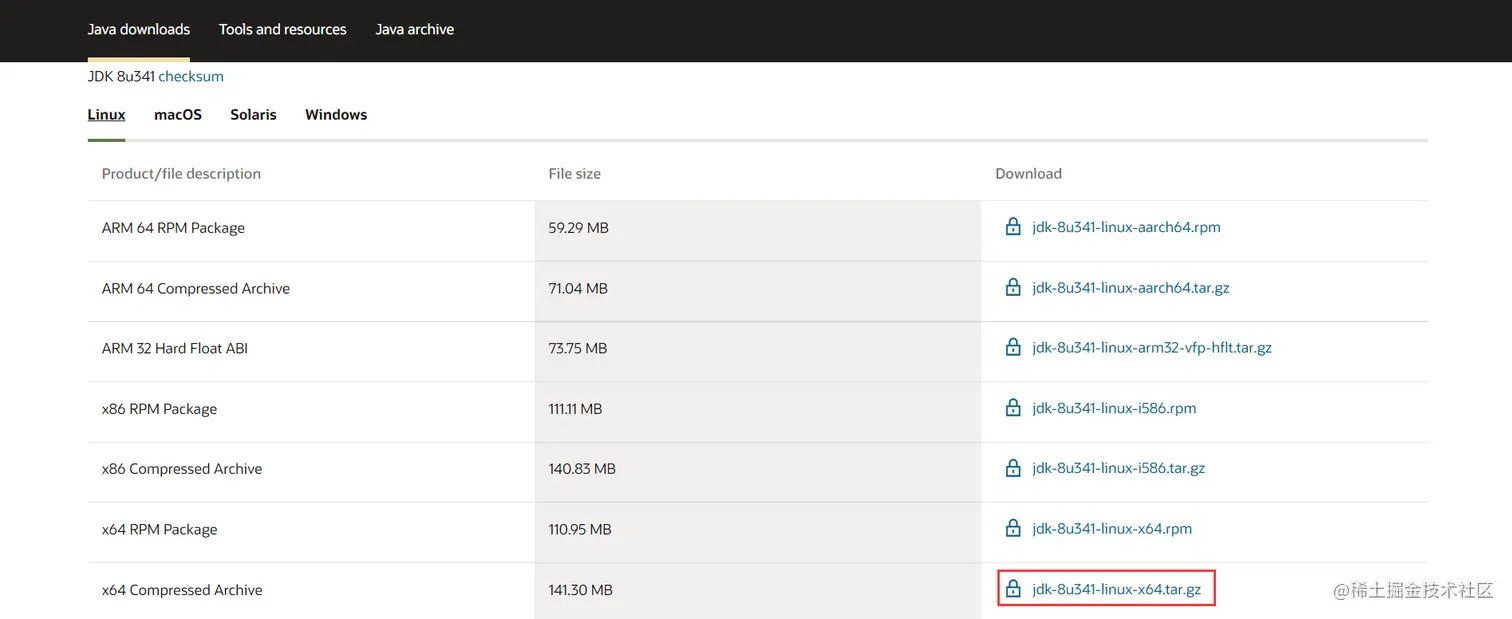1512x619 pixels.
Task: Click the Download column header
Action: (1028, 173)
